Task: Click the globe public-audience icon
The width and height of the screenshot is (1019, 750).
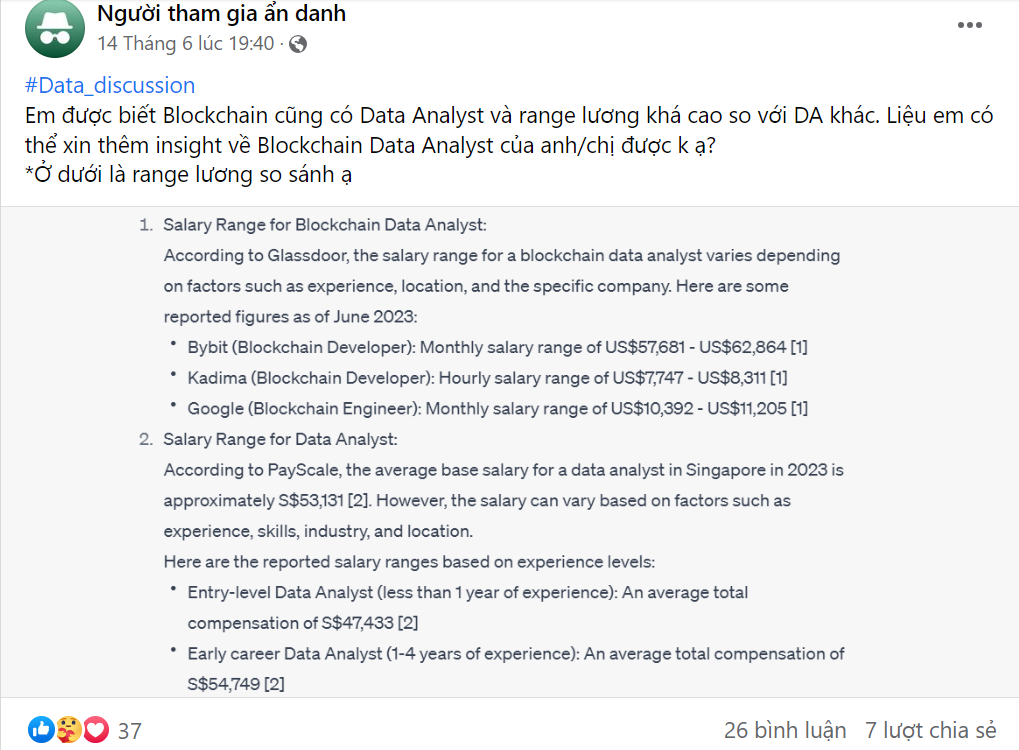Action: [x=298, y=44]
